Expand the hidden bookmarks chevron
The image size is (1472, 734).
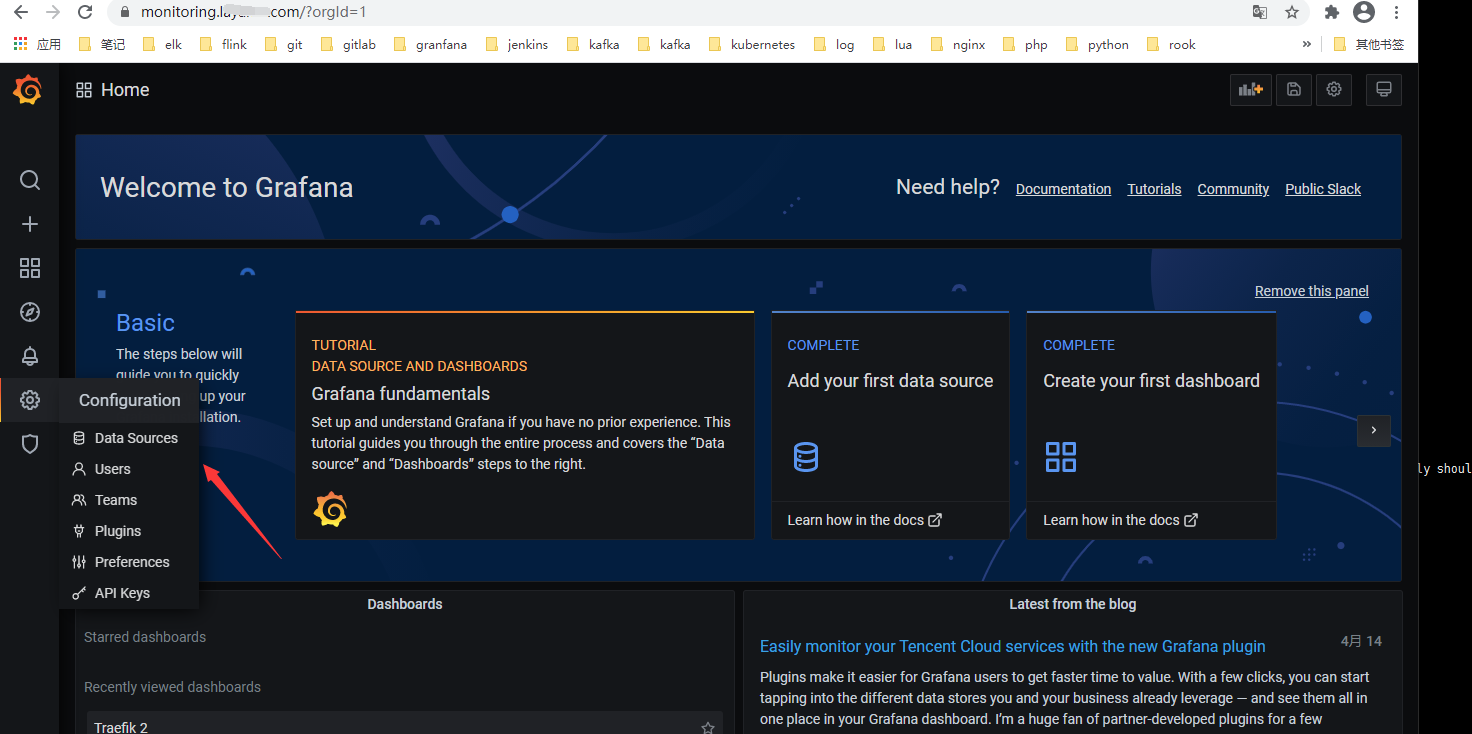pos(1307,44)
